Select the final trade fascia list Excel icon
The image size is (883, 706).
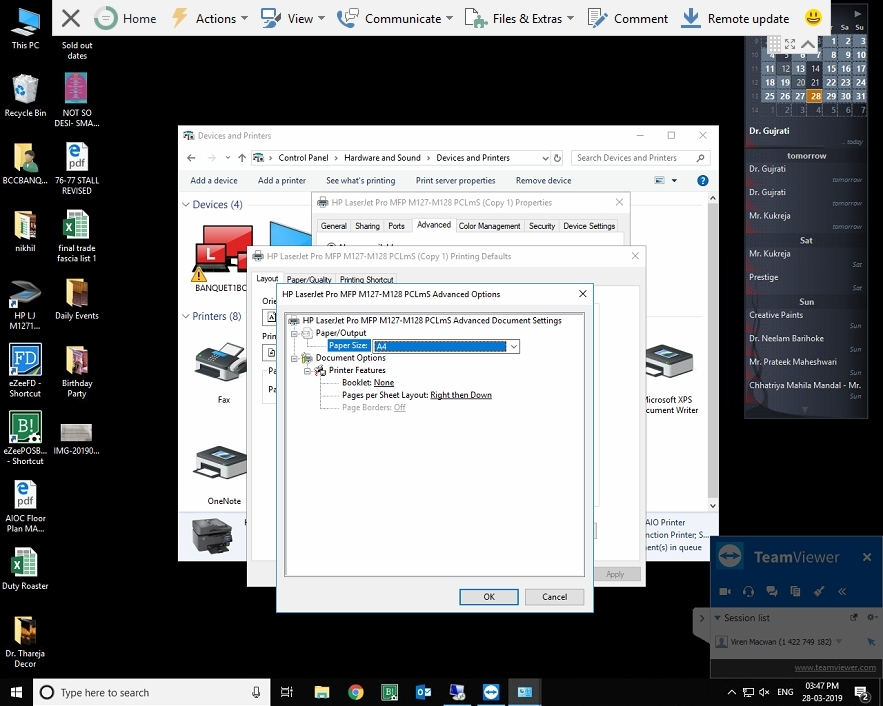pyautogui.click(x=77, y=236)
